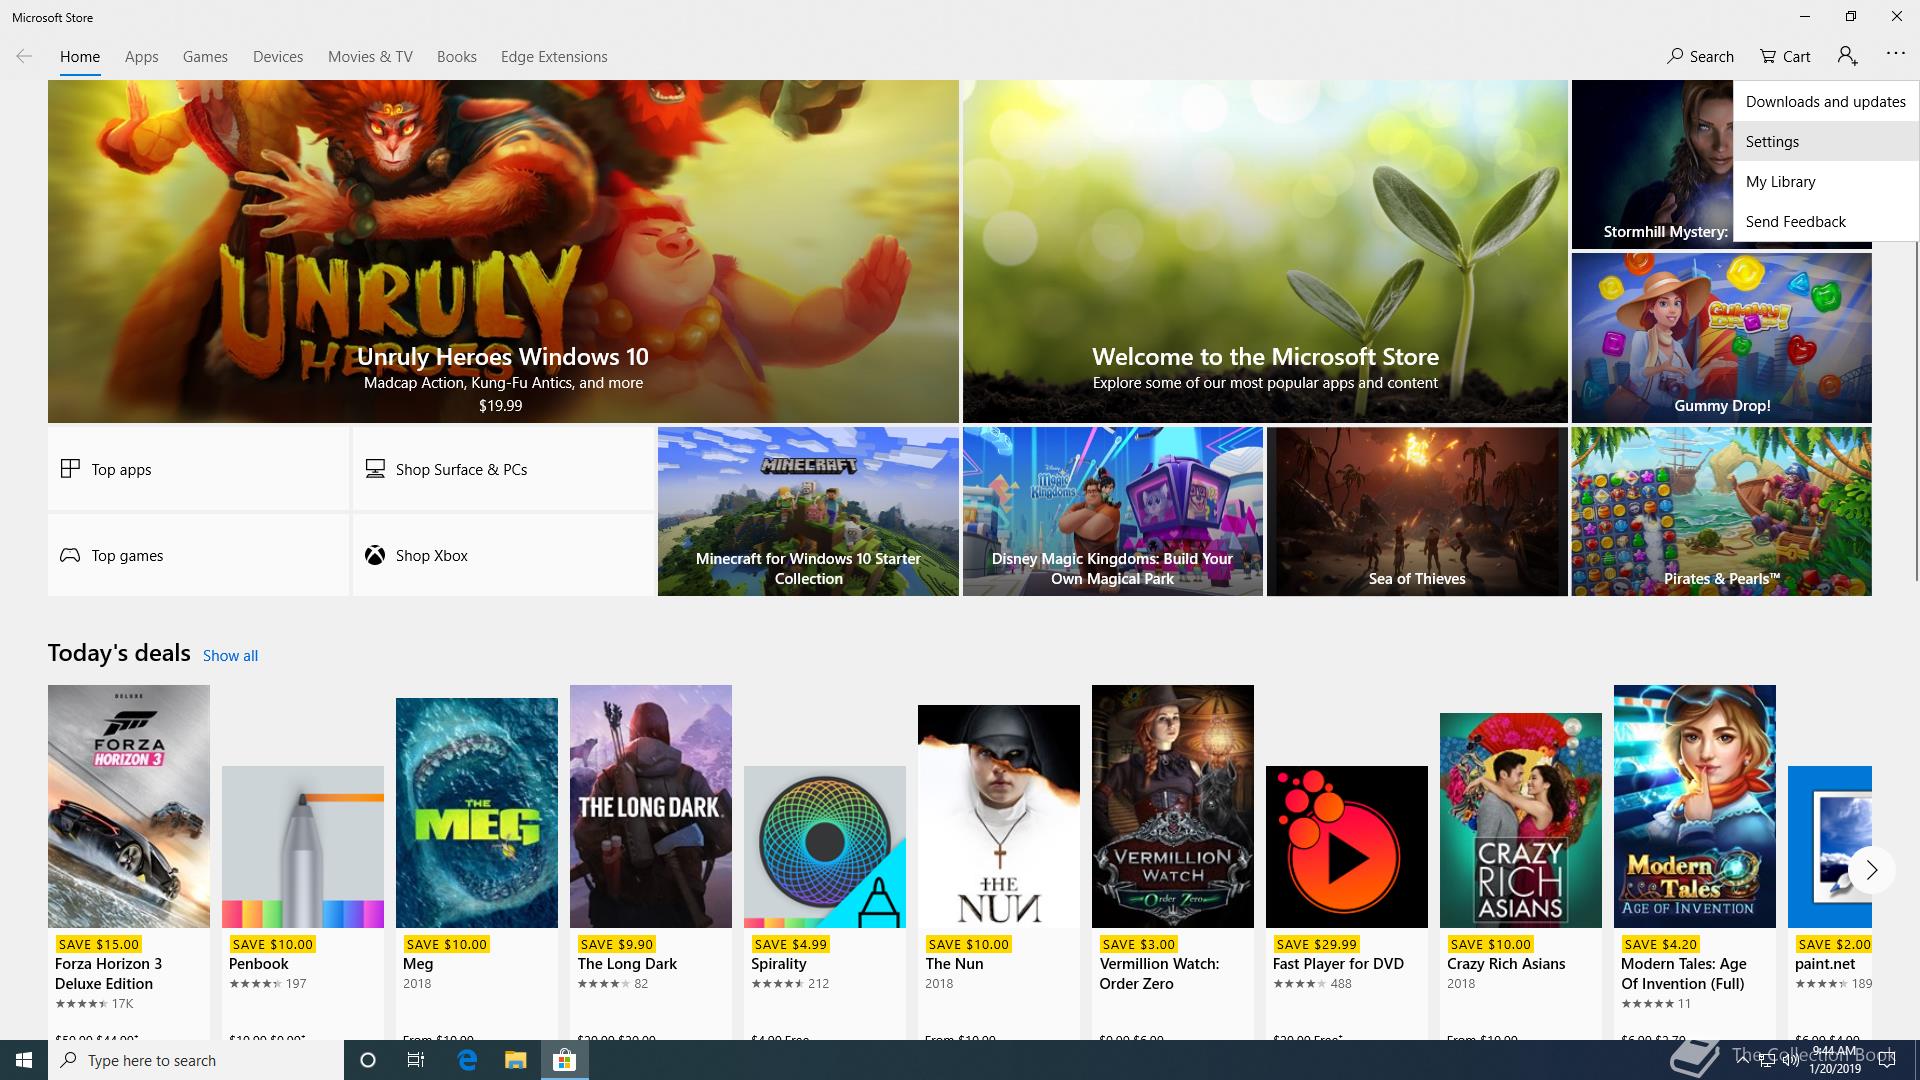Open the Movies & TV tab
Screen dimensions: 1920x1080
(370, 57)
